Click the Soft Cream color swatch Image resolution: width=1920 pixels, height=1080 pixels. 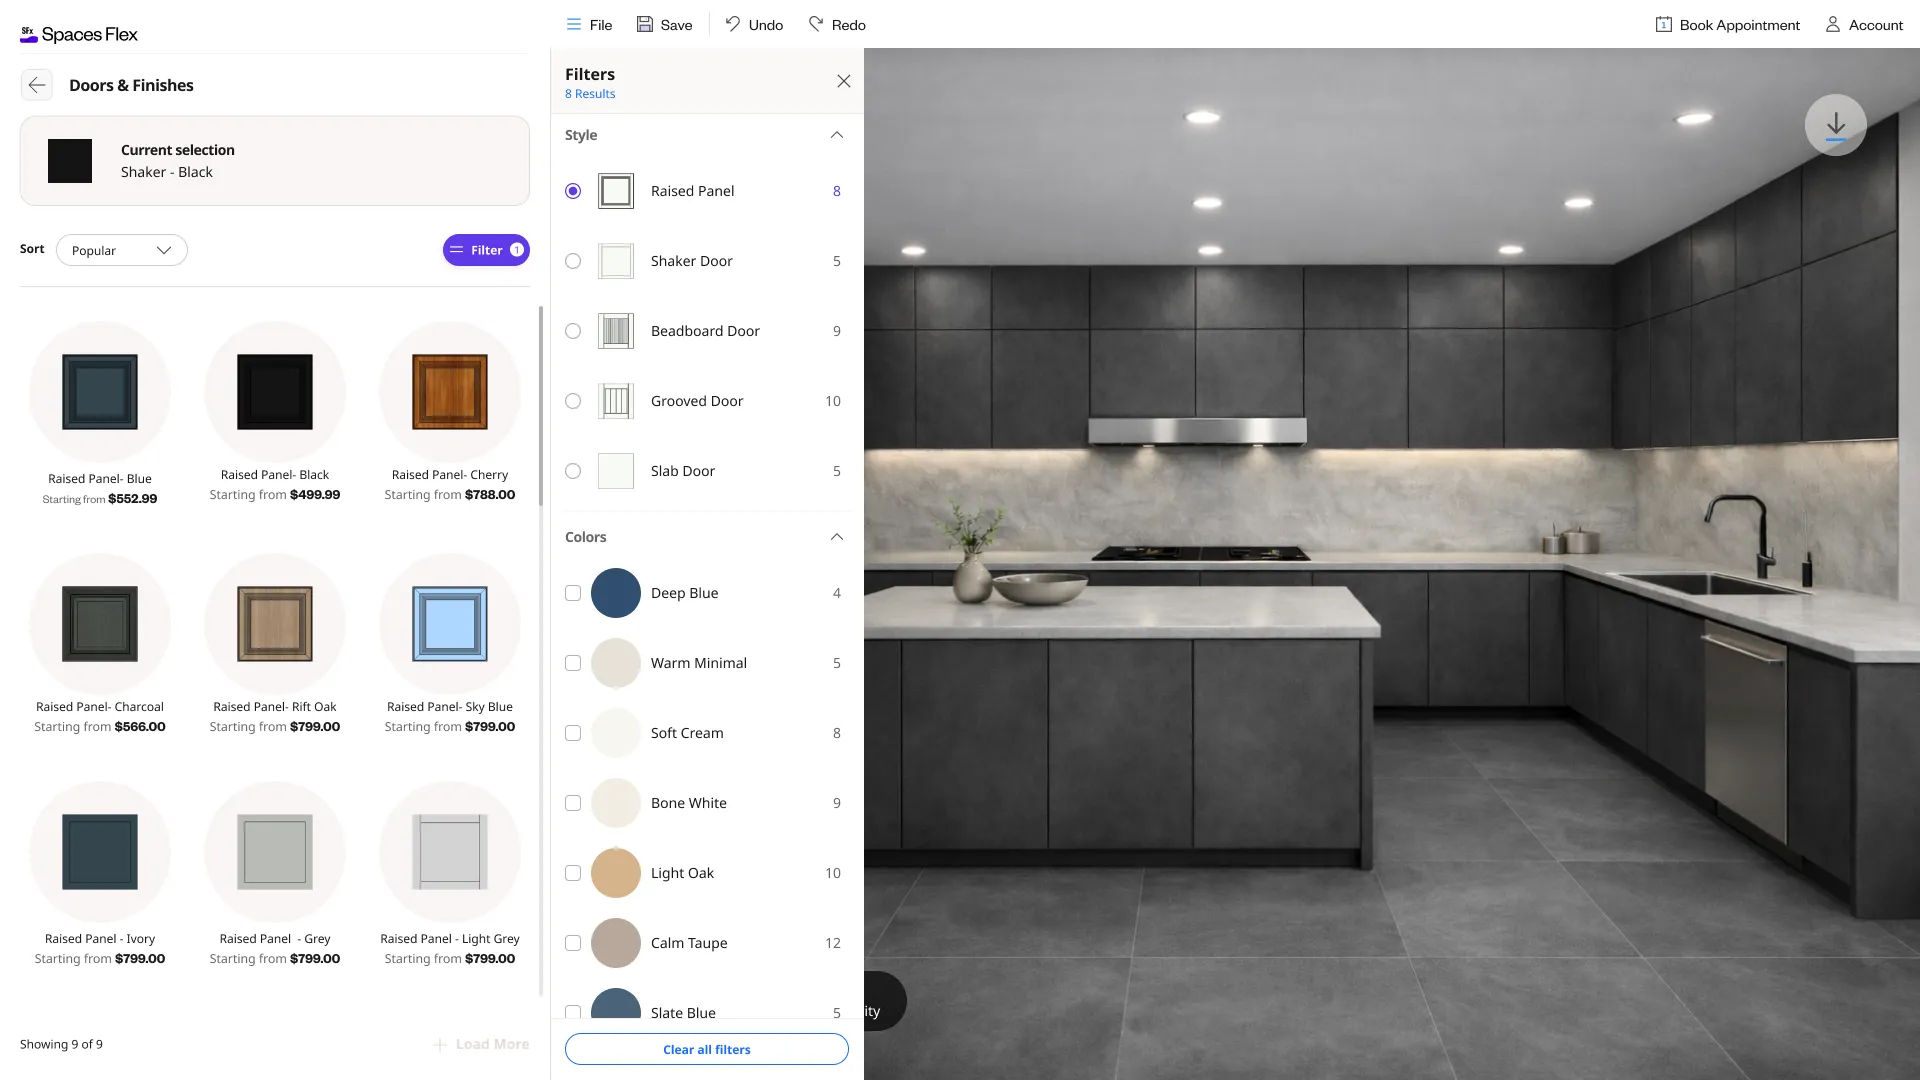click(x=616, y=733)
